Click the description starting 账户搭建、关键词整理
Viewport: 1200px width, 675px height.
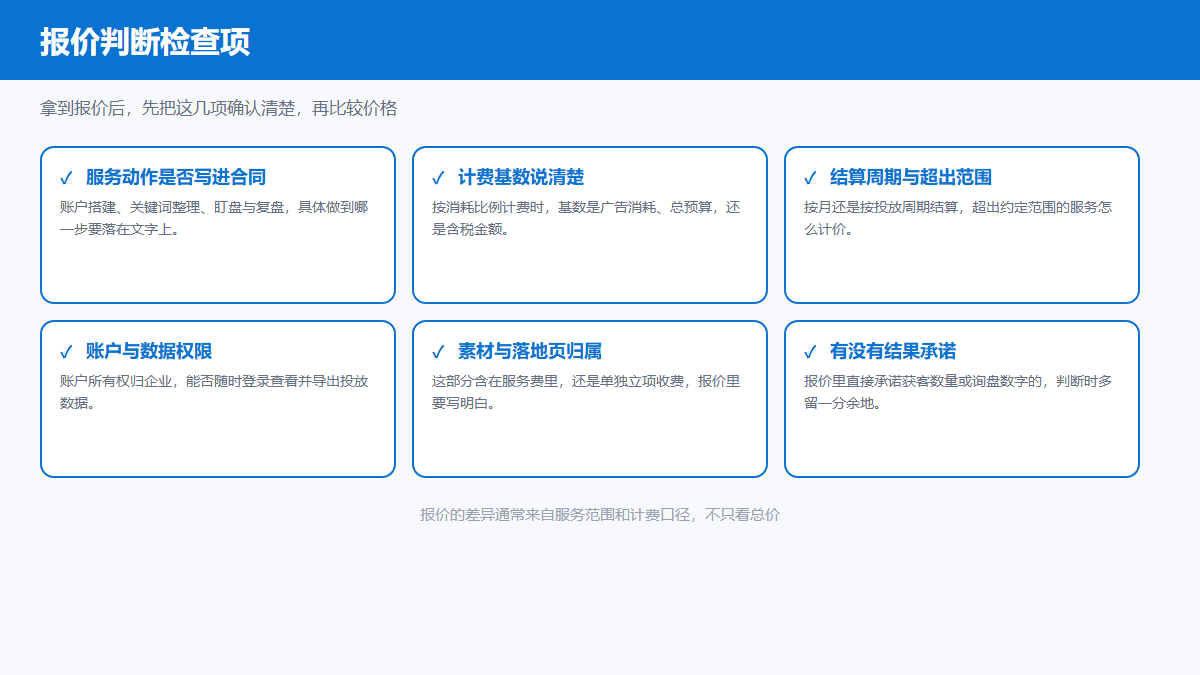click(214, 218)
